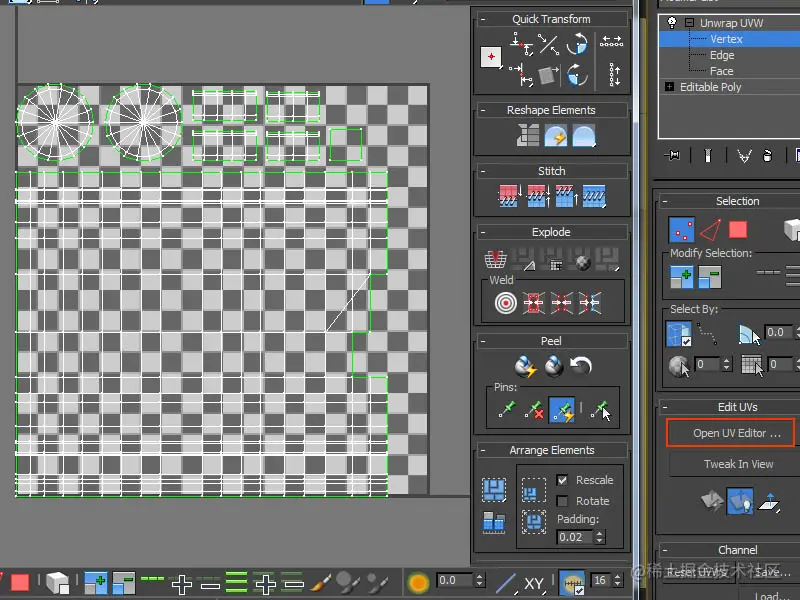The height and width of the screenshot is (600, 800).
Task: Collapse the Arrange Elements rollout
Action: click(483, 450)
